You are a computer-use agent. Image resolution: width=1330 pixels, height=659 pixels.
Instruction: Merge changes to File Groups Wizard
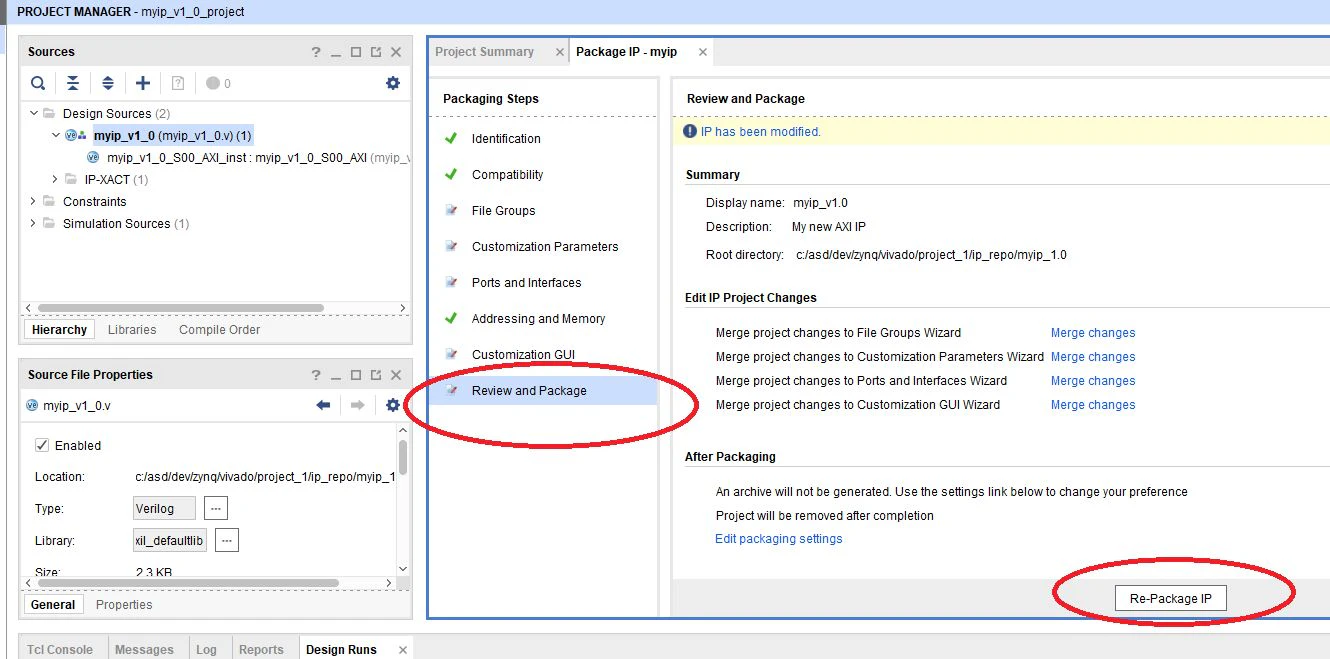point(1093,333)
